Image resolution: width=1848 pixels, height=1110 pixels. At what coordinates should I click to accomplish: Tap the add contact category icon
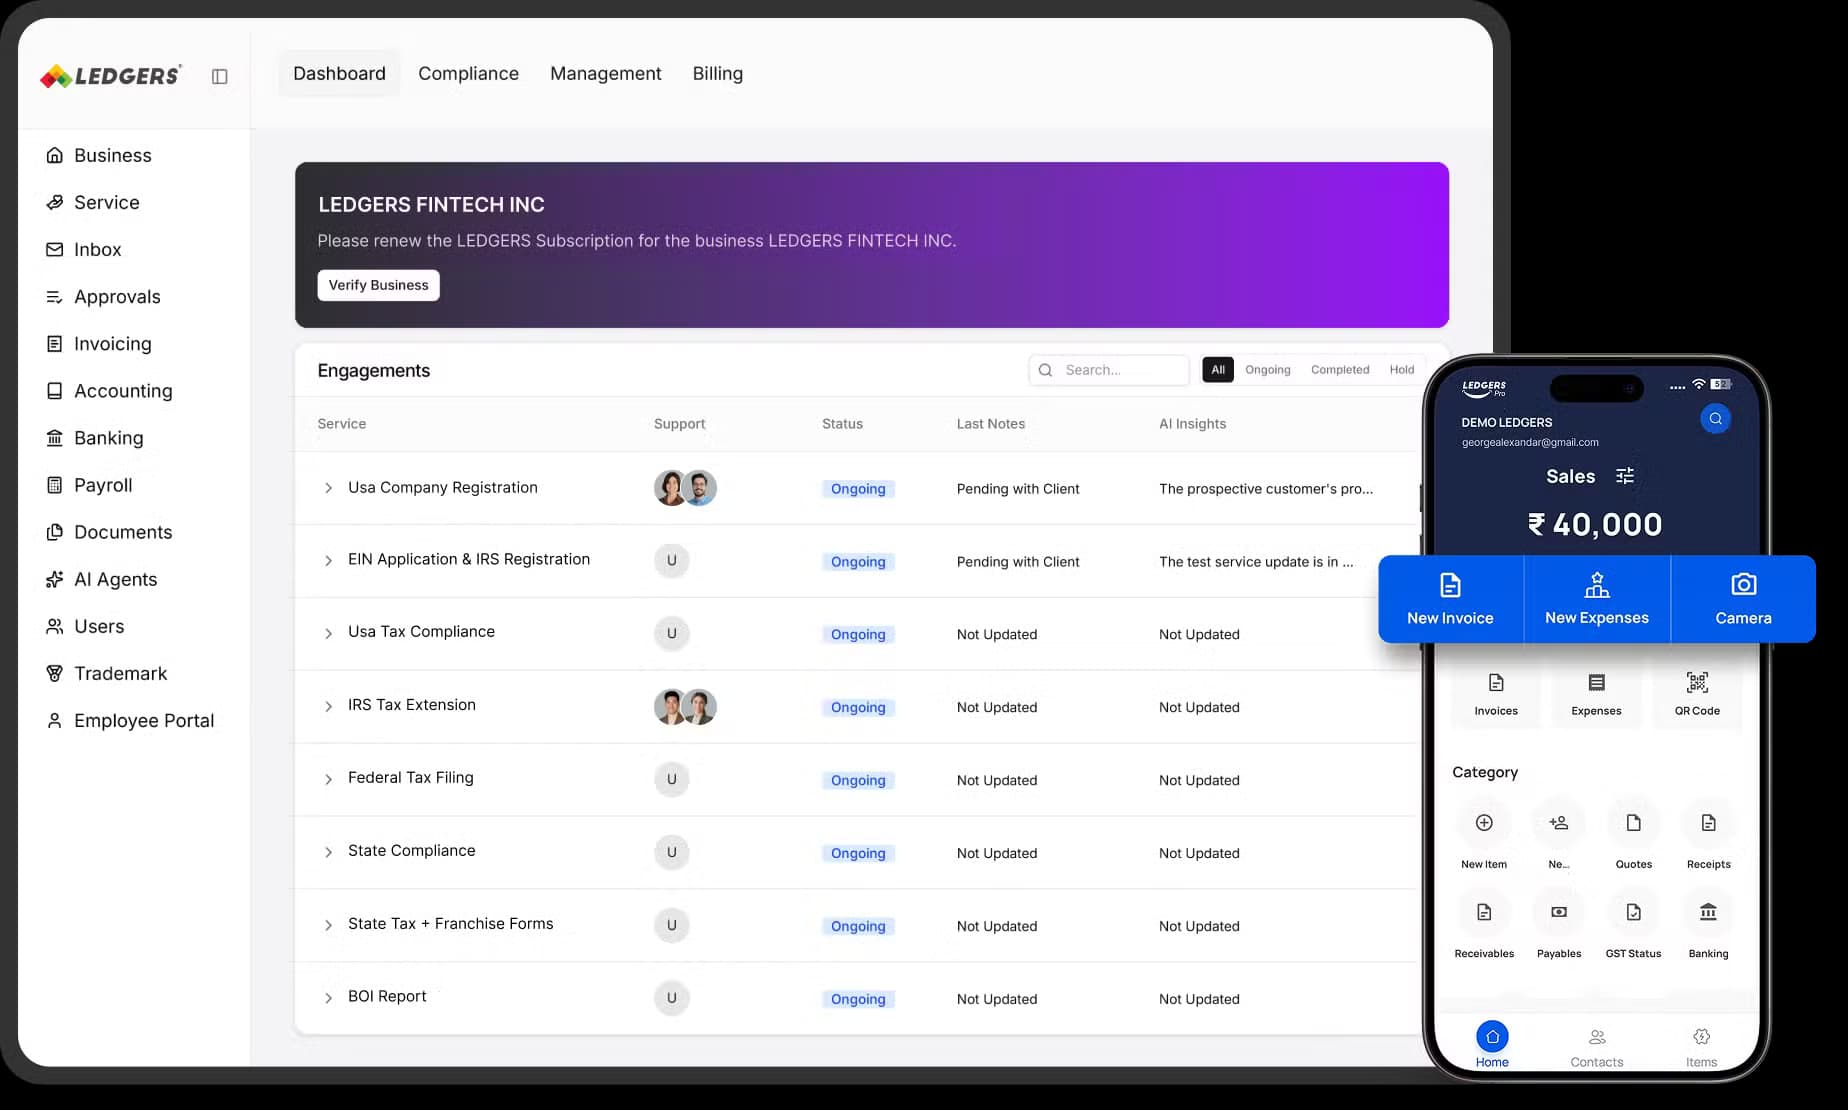click(1559, 822)
